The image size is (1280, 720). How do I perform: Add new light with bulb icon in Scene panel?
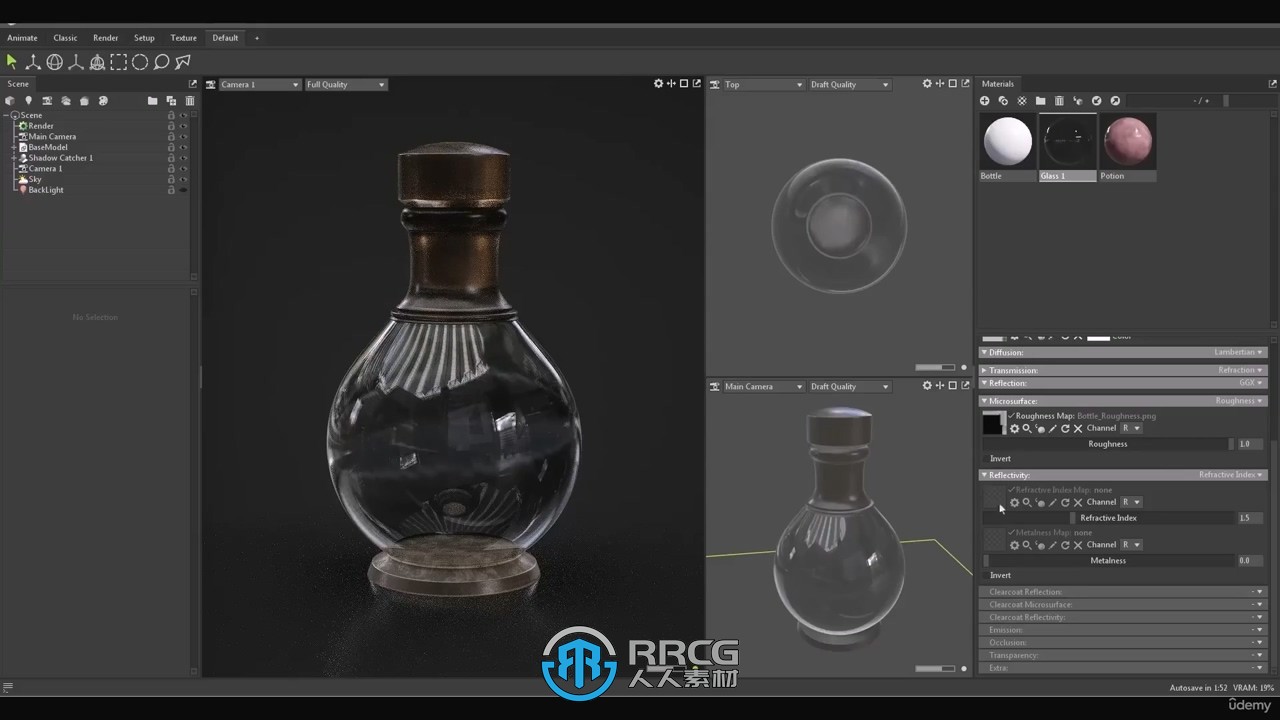(x=28, y=101)
